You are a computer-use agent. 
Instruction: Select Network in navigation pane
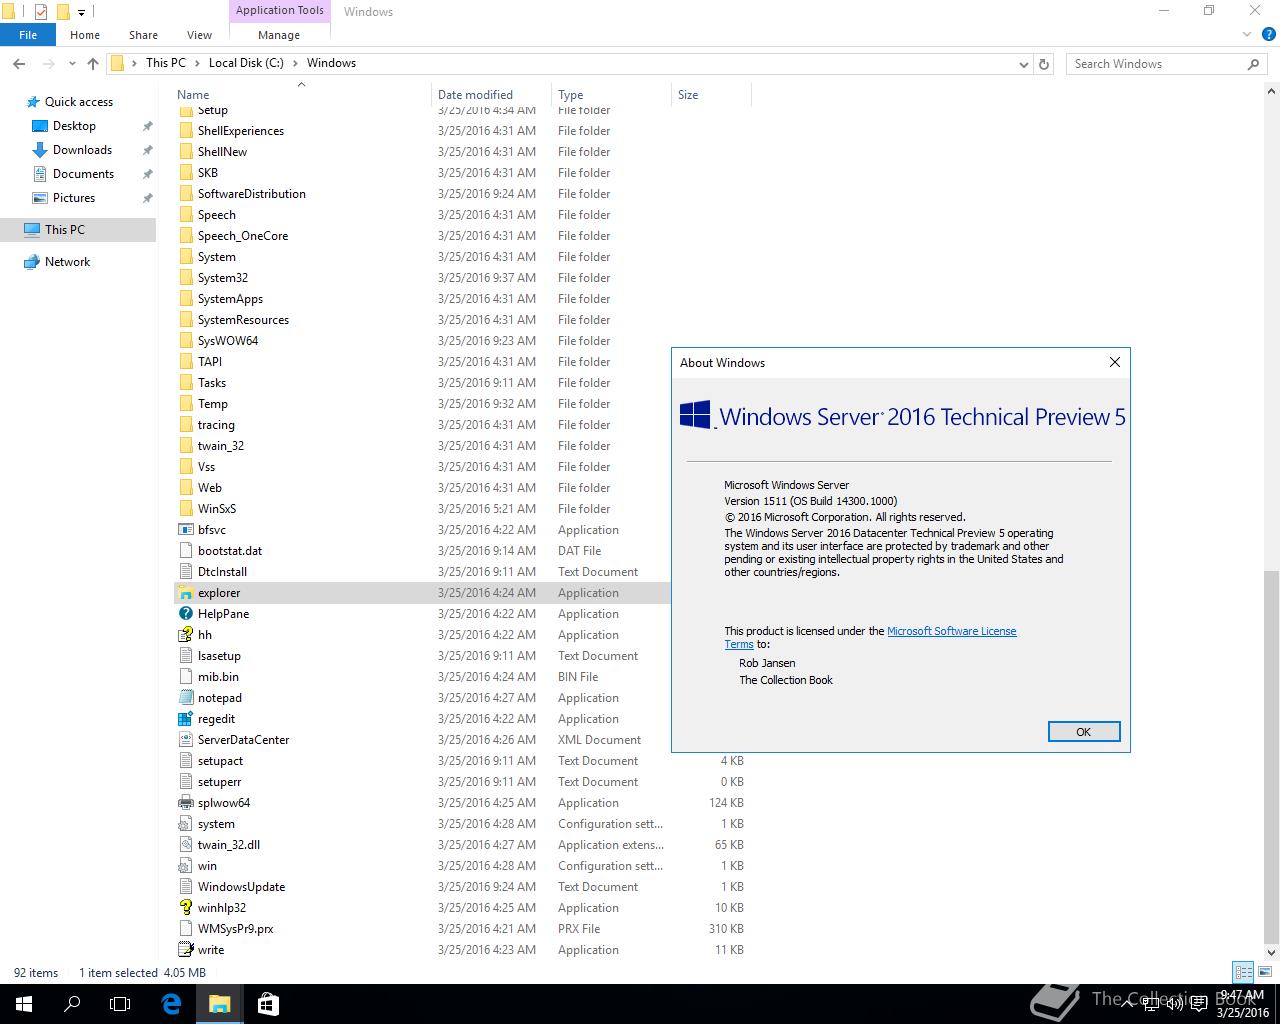coord(67,262)
